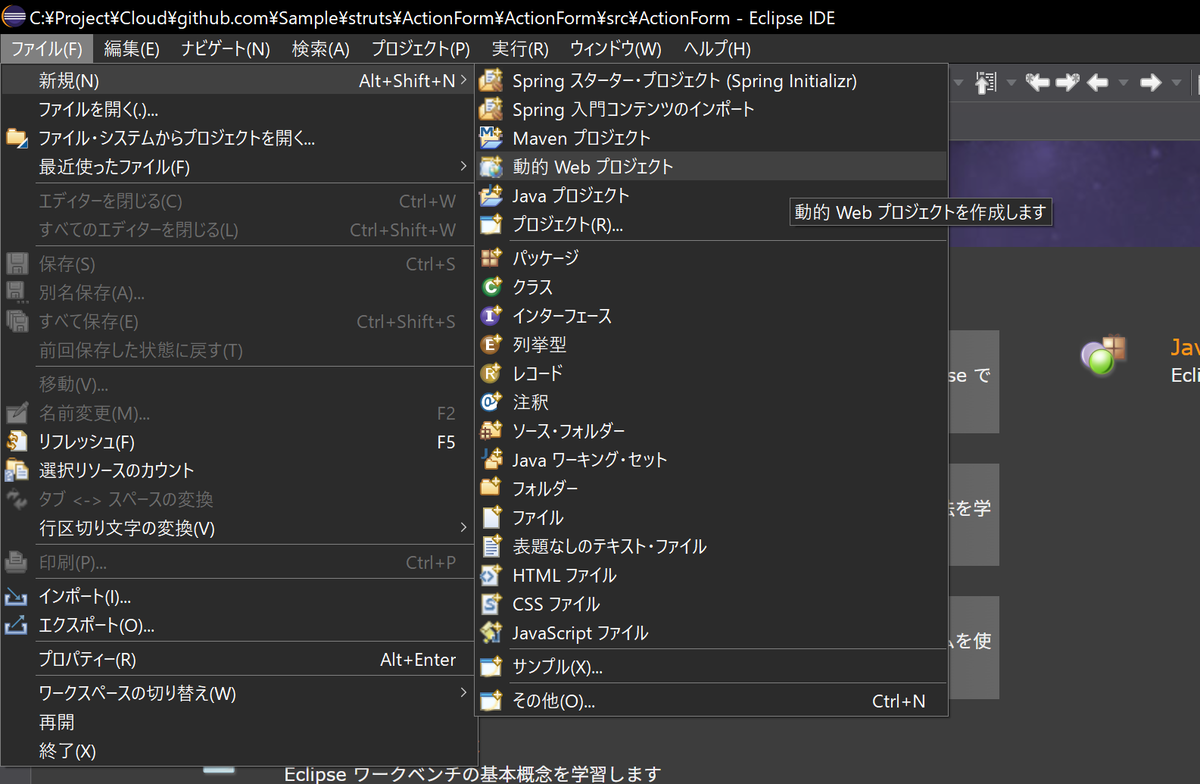Image resolution: width=1200 pixels, height=784 pixels.
Task: Create a new レコード
Action: point(711,374)
